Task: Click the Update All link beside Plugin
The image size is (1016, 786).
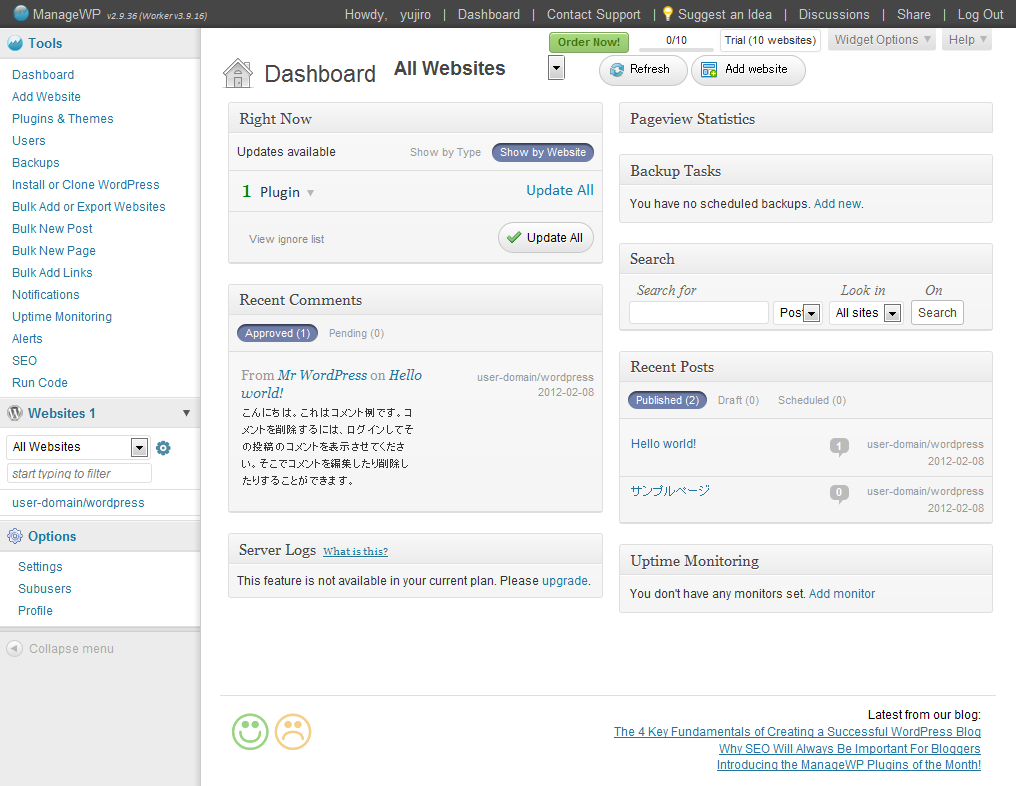Action: (x=560, y=191)
